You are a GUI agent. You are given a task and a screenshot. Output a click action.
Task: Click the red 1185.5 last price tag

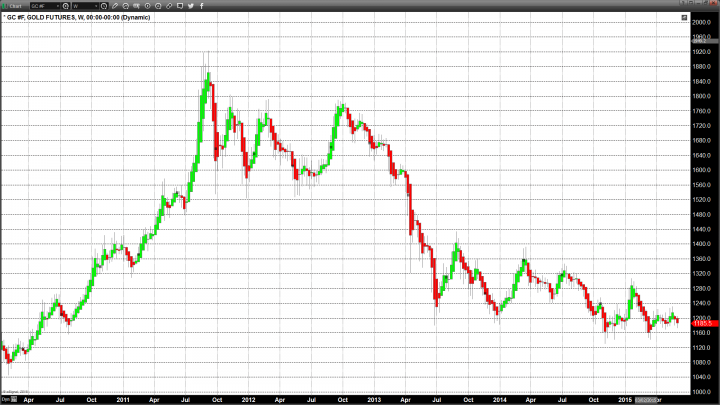pyautogui.click(x=704, y=324)
